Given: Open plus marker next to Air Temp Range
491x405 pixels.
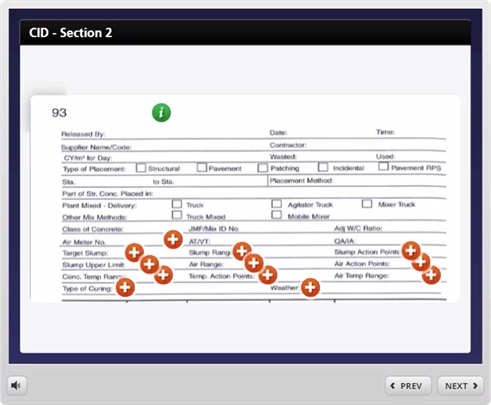Looking at the screenshot, I should point(431,275).
